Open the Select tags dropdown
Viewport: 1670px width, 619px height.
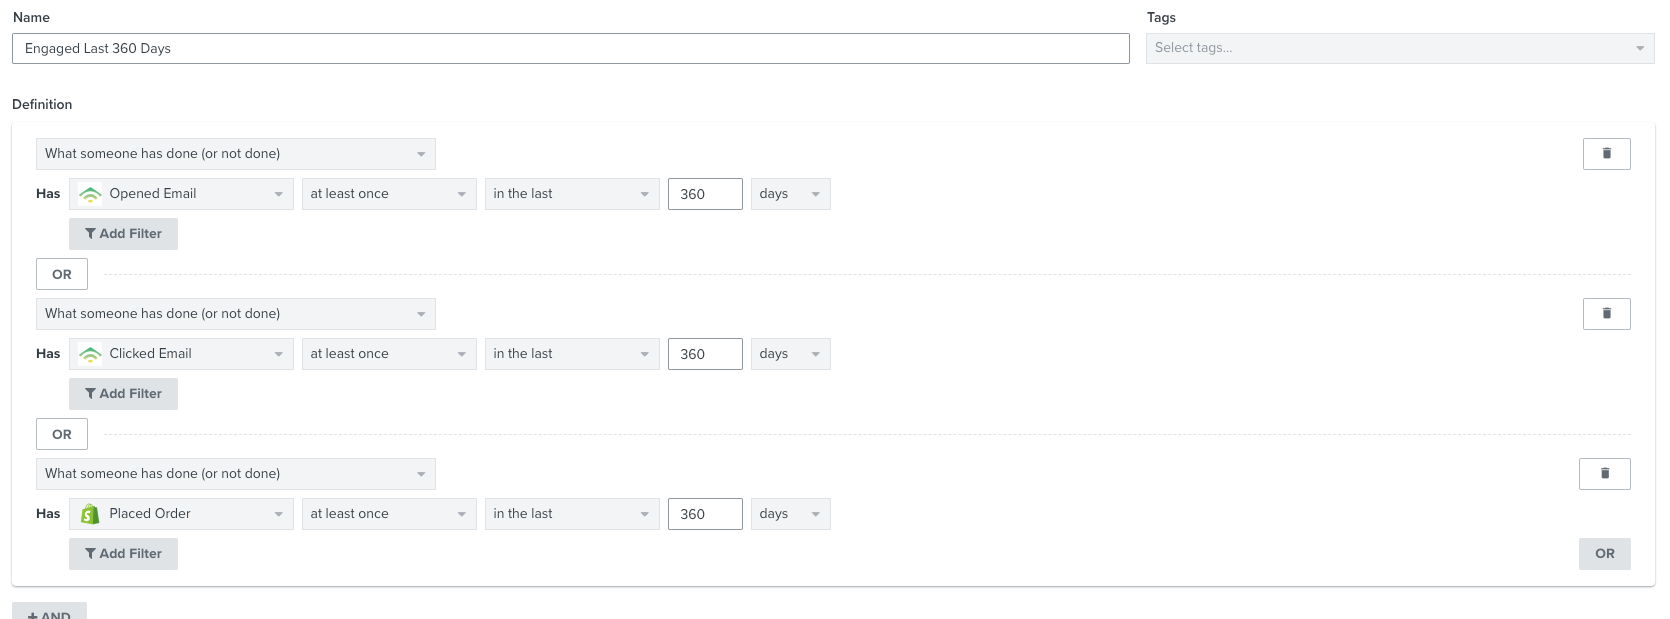[x=1399, y=48]
